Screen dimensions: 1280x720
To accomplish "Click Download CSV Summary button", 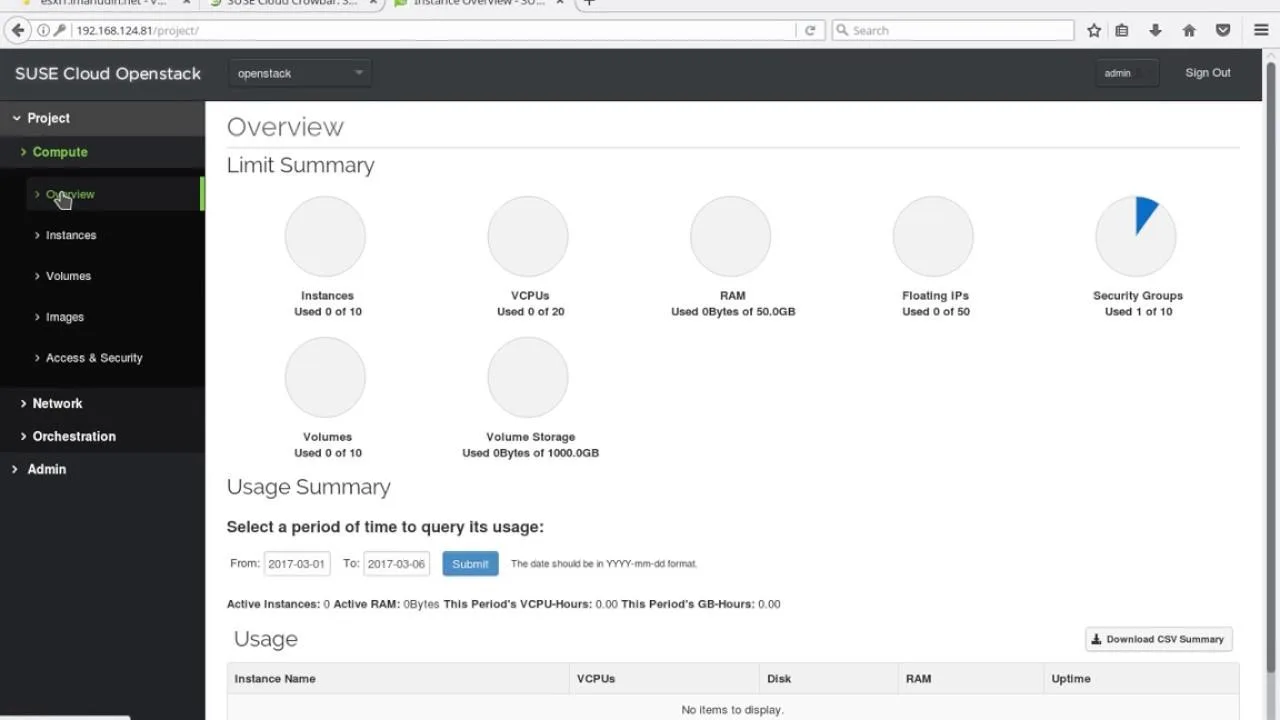I will (x=1159, y=639).
